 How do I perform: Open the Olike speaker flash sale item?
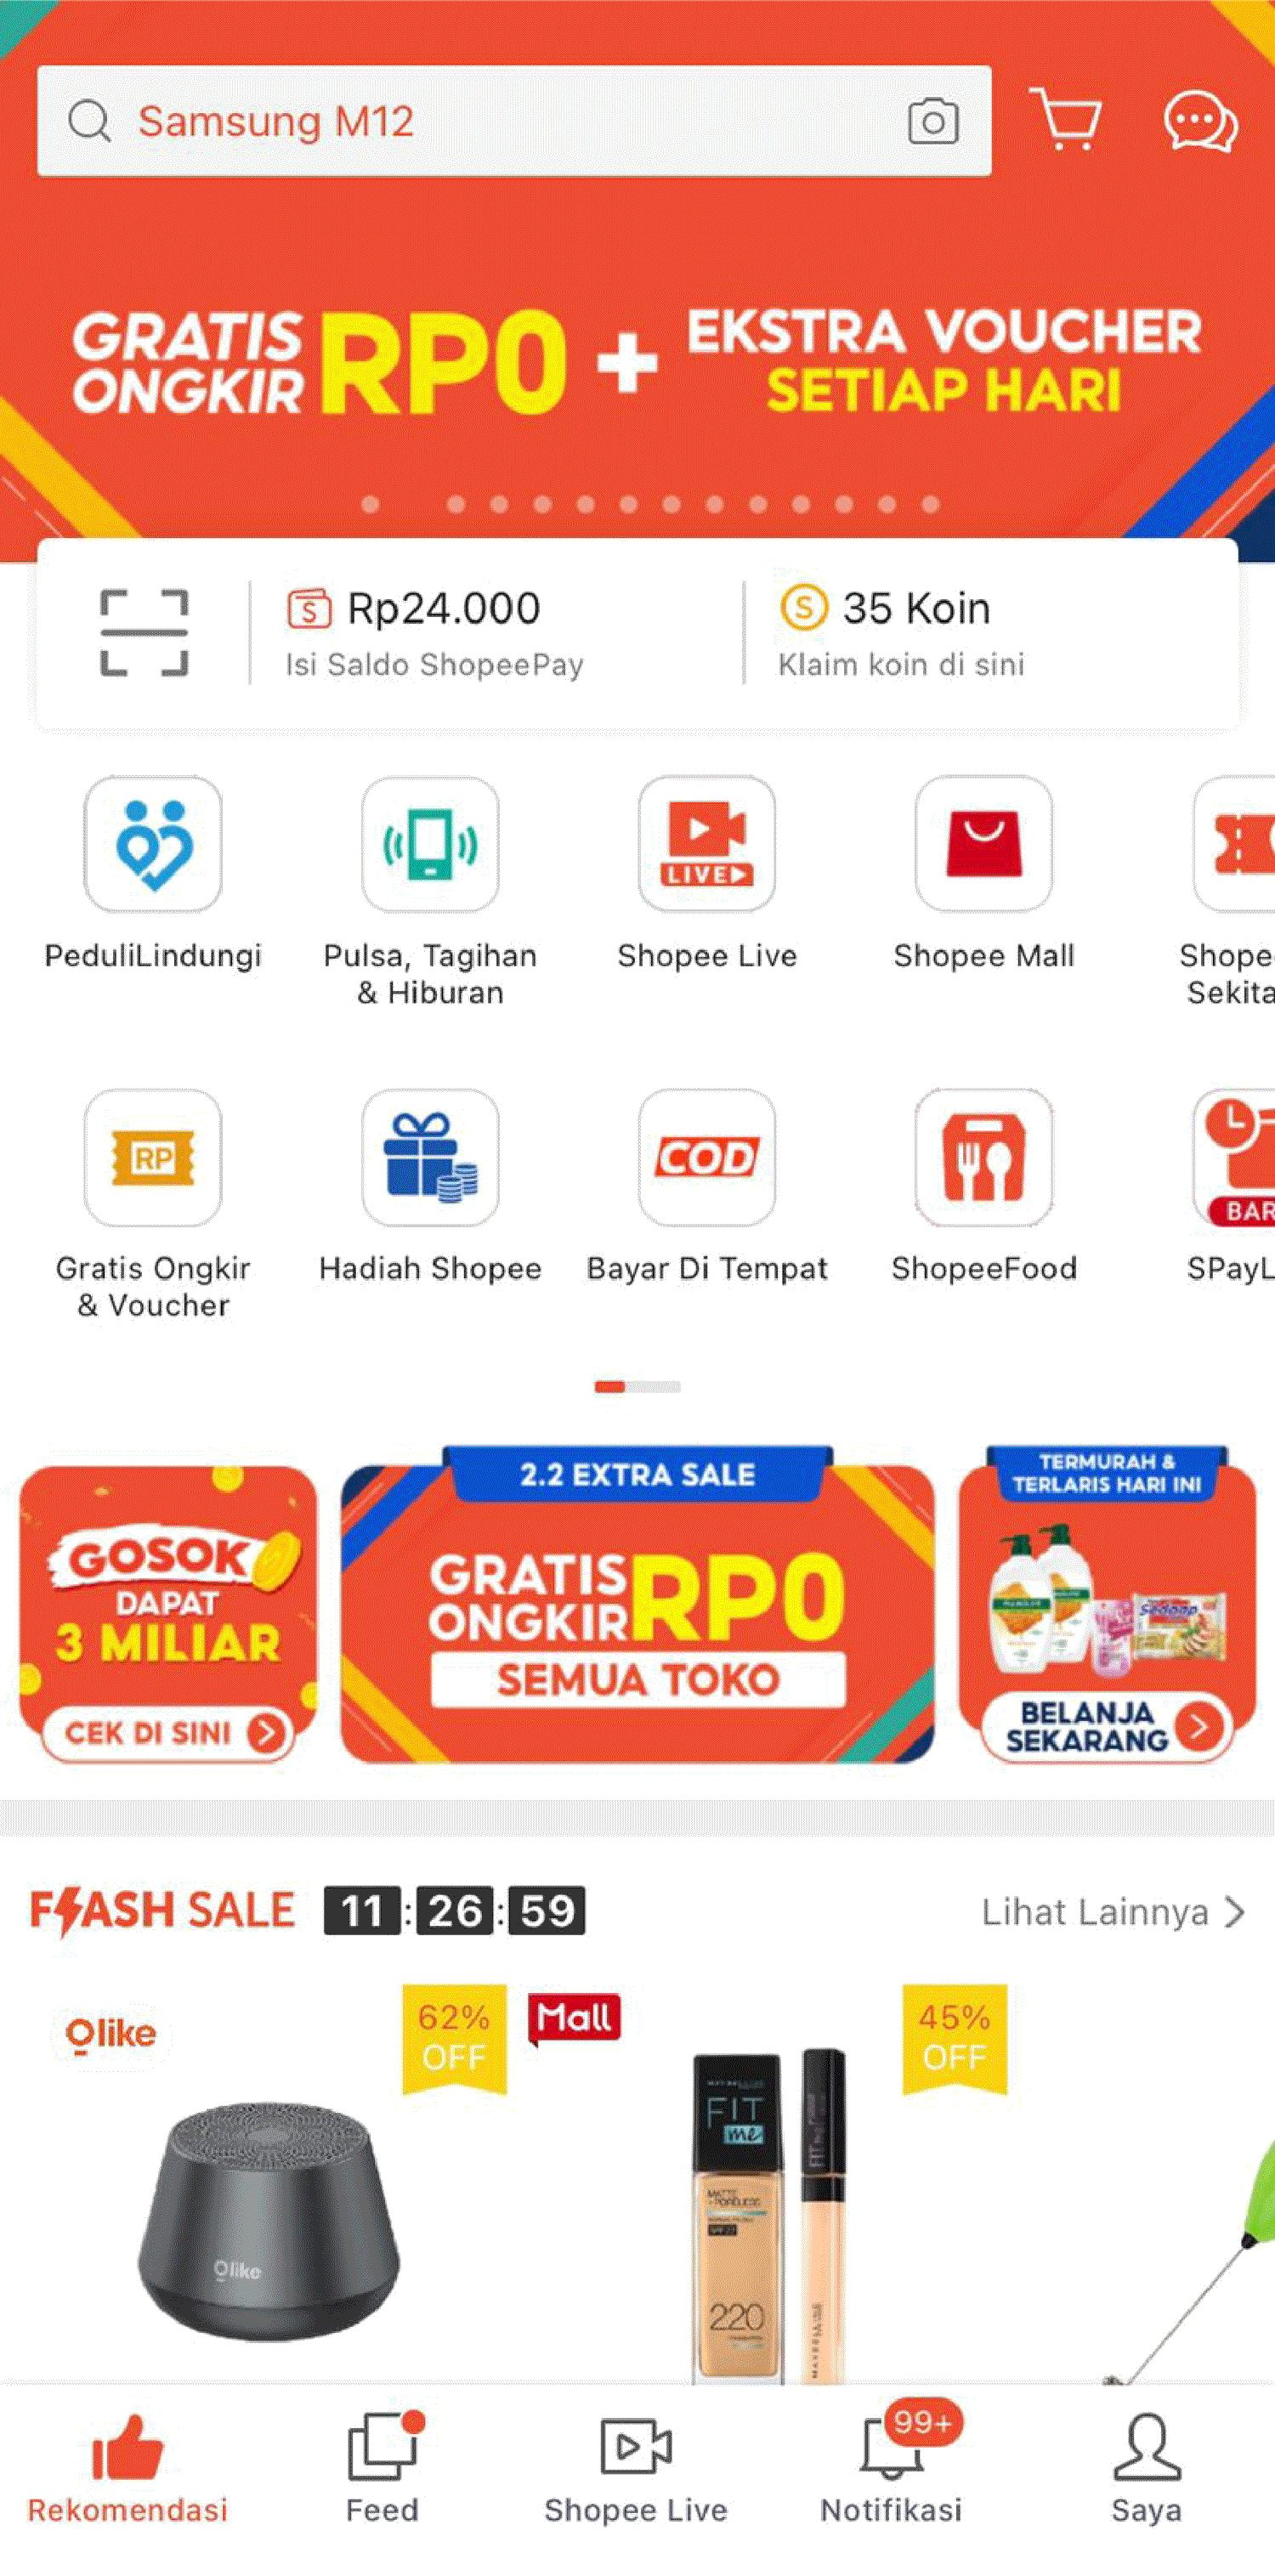point(268,2180)
